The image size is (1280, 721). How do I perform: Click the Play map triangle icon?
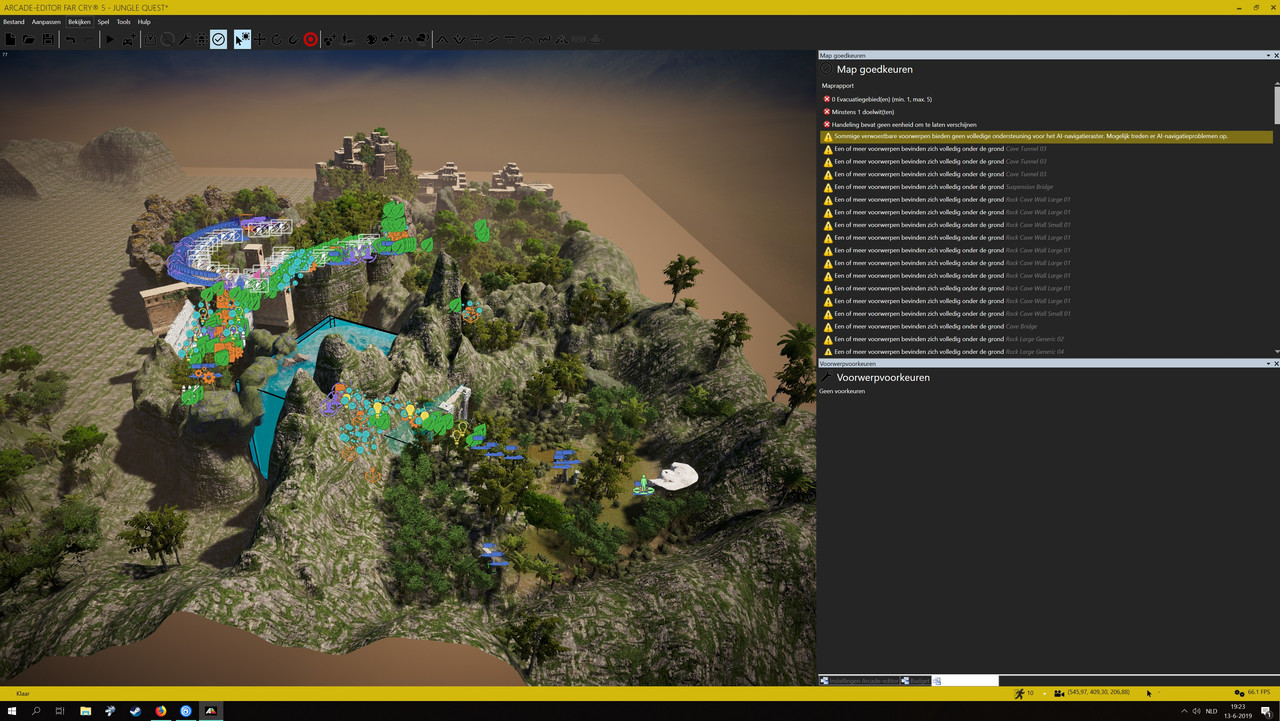tap(110, 39)
